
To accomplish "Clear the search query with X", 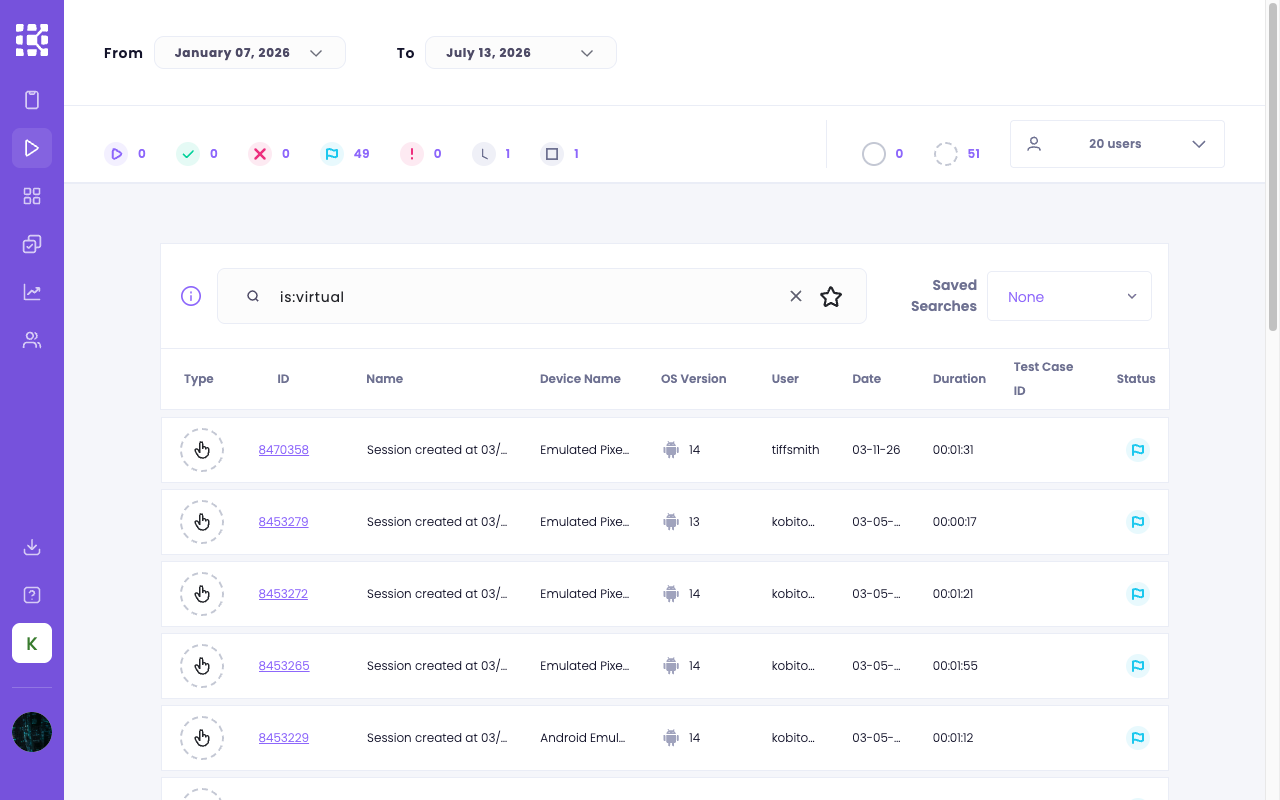I will point(796,296).
